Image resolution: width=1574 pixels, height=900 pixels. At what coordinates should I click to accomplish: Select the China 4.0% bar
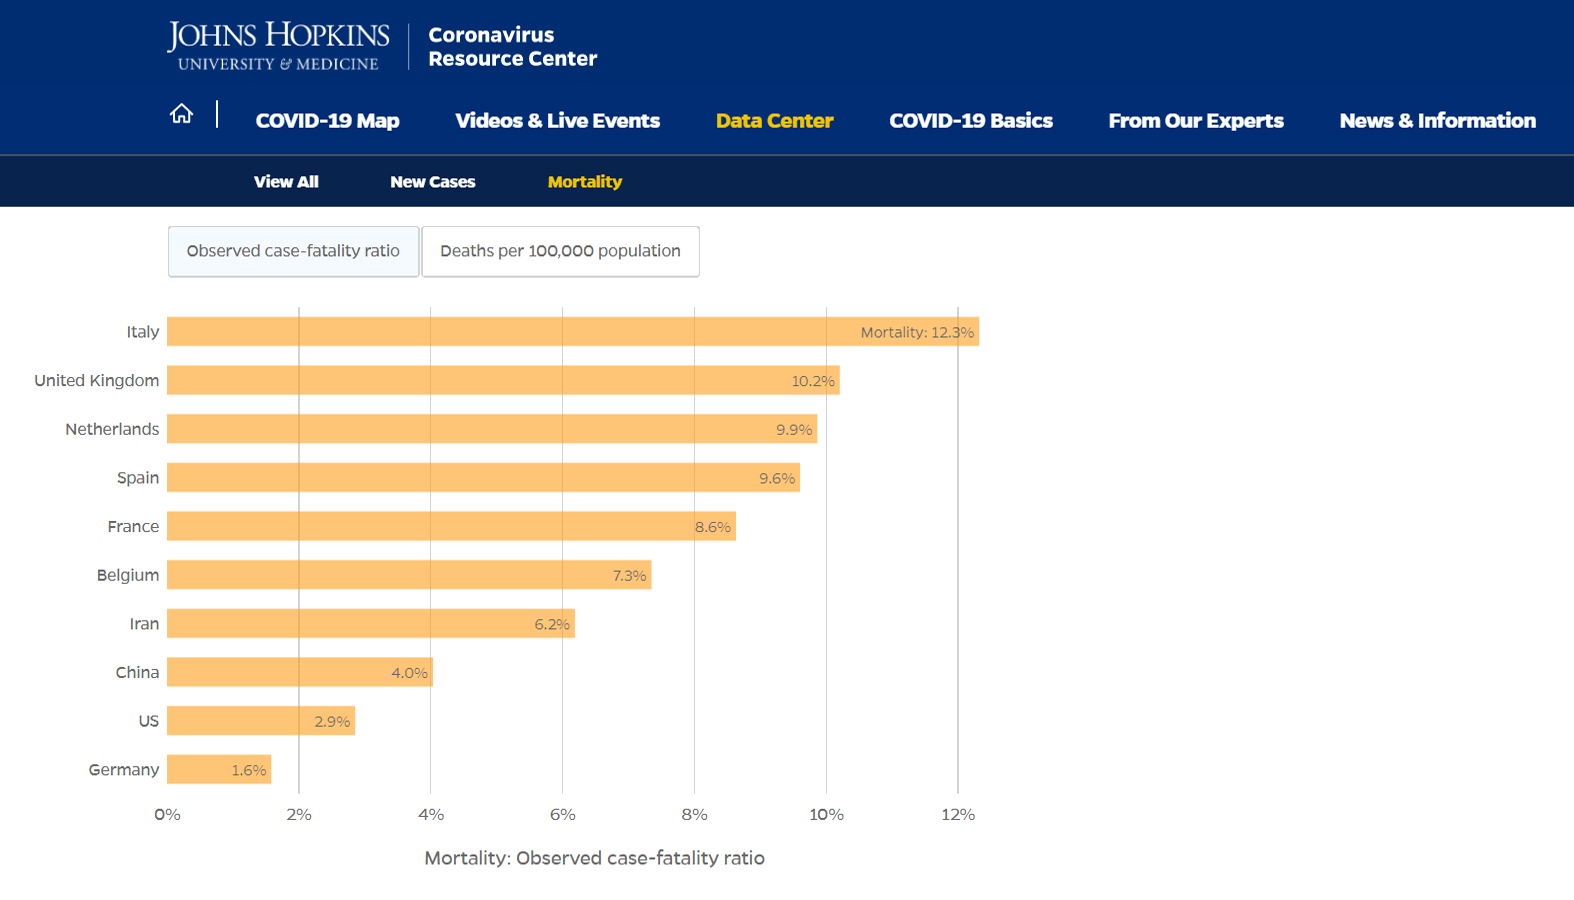click(300, 672)
